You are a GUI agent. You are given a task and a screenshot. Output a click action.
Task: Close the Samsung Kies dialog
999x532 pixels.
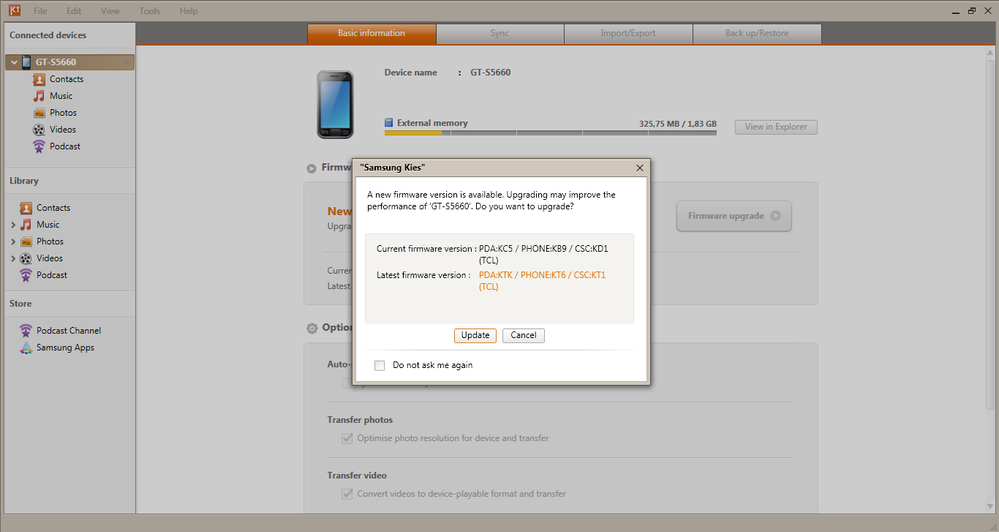640,168
